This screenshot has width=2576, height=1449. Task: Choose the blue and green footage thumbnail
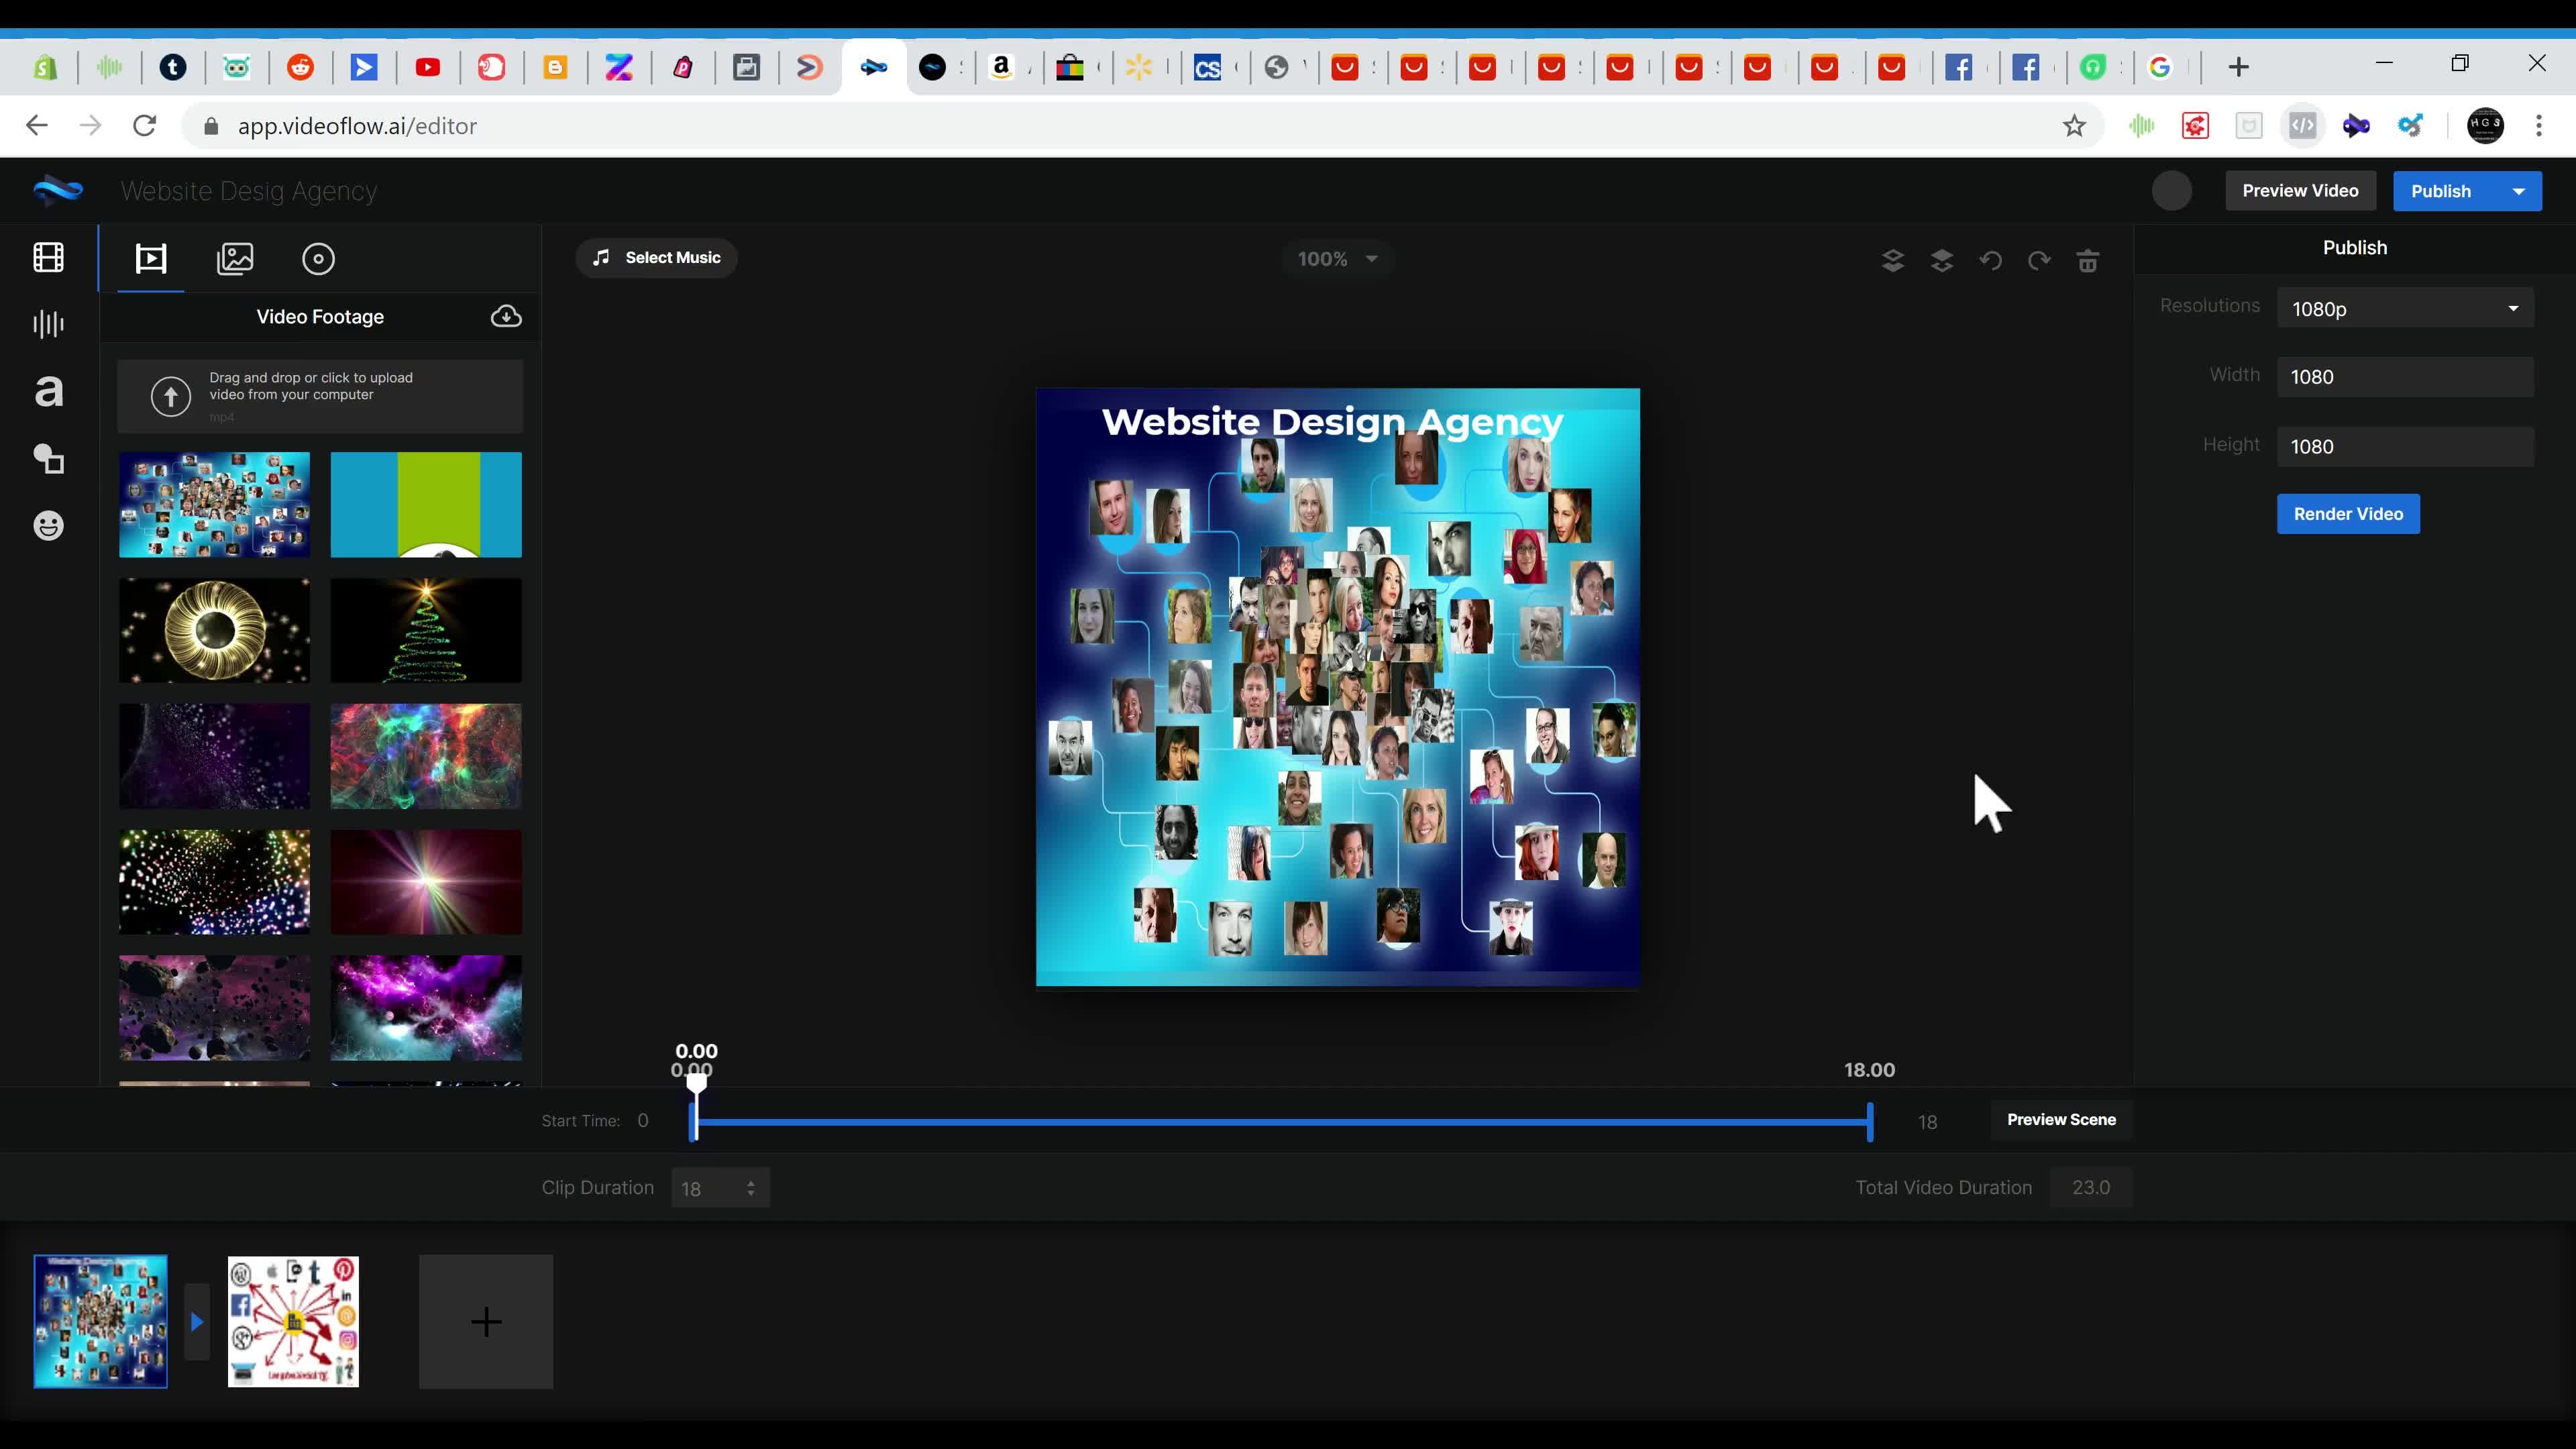[426, 504]
